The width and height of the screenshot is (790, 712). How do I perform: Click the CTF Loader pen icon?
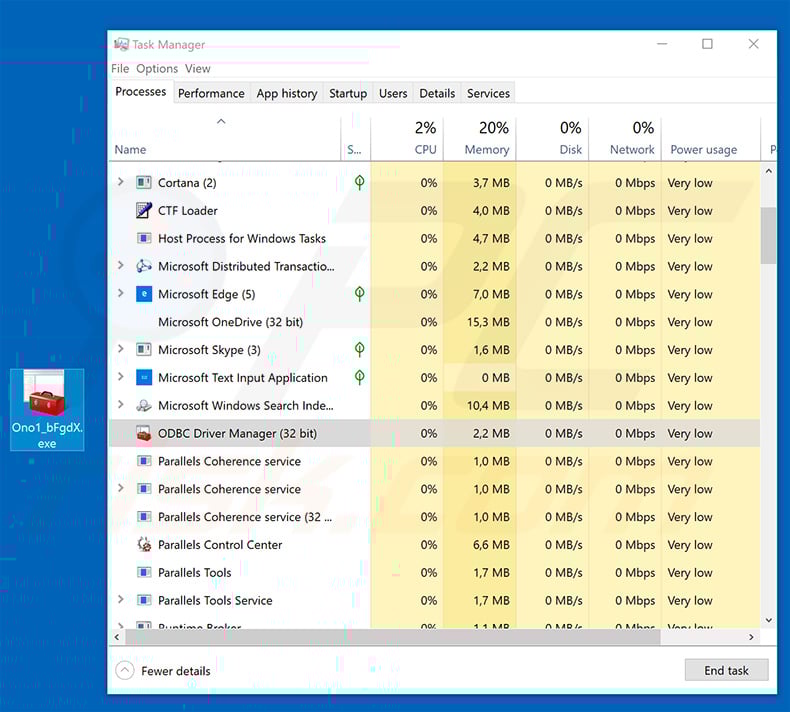(144, 210)
